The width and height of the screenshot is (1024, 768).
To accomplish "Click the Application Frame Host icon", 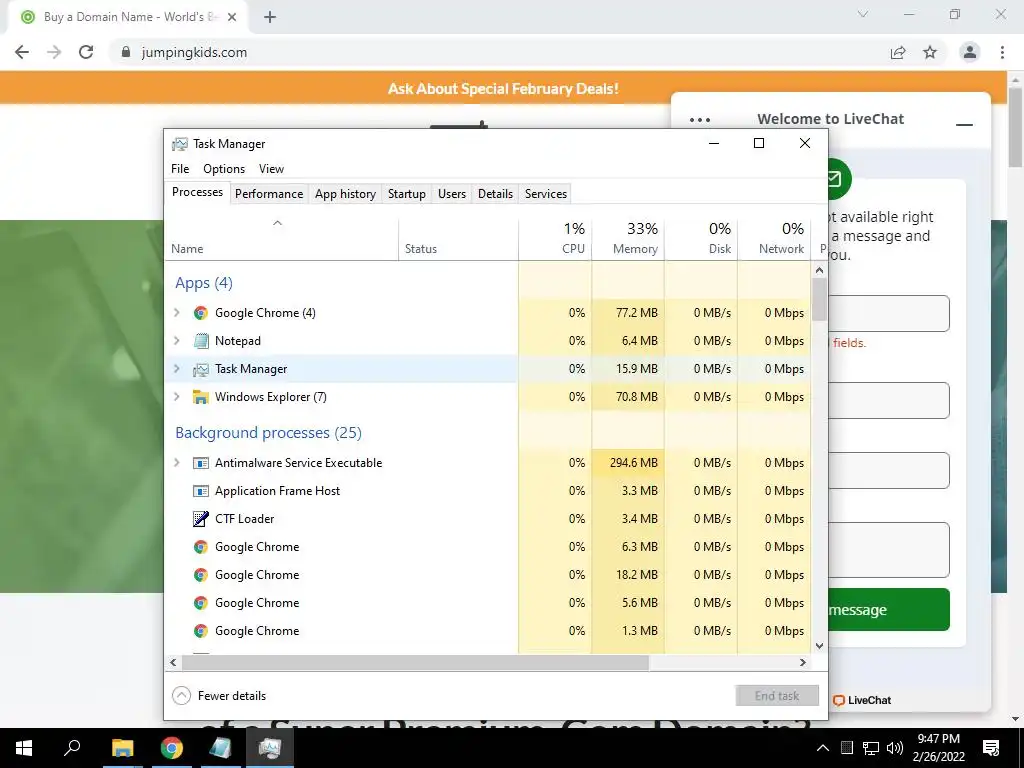I will (200, 491).
